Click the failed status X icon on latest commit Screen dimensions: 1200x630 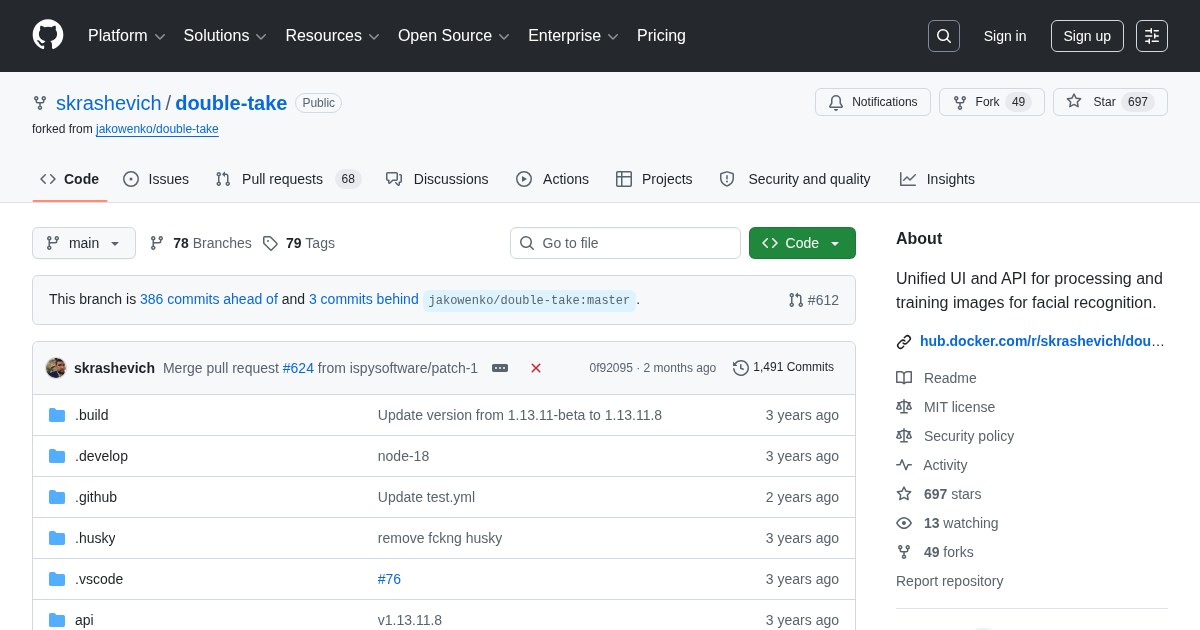tap(536, 368)
